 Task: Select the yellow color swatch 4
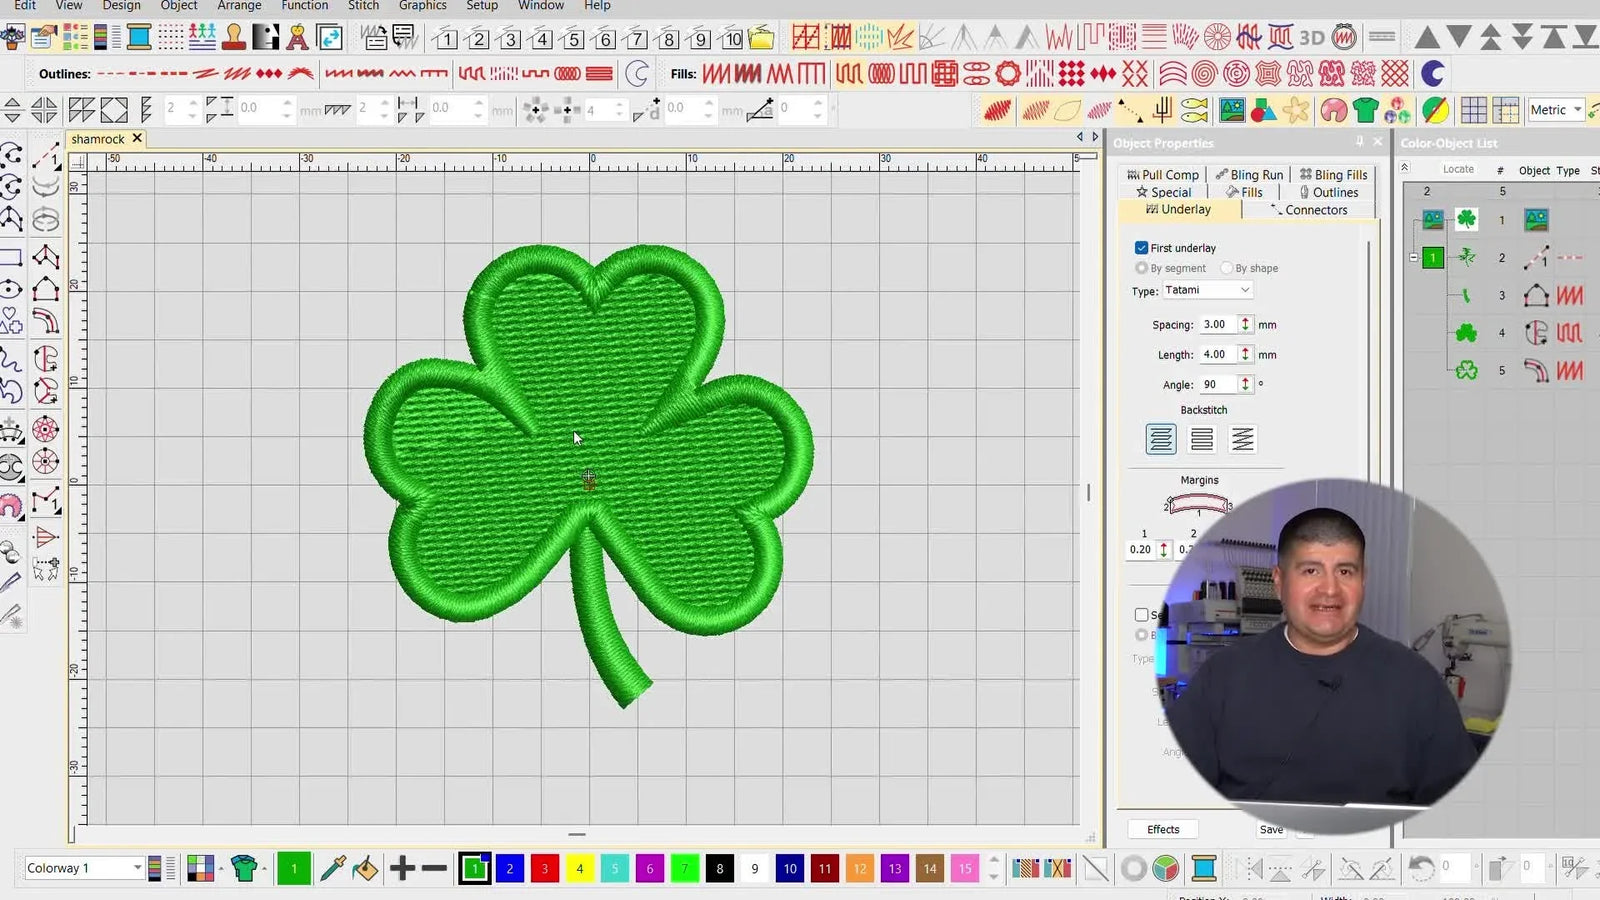click(580, 868)
